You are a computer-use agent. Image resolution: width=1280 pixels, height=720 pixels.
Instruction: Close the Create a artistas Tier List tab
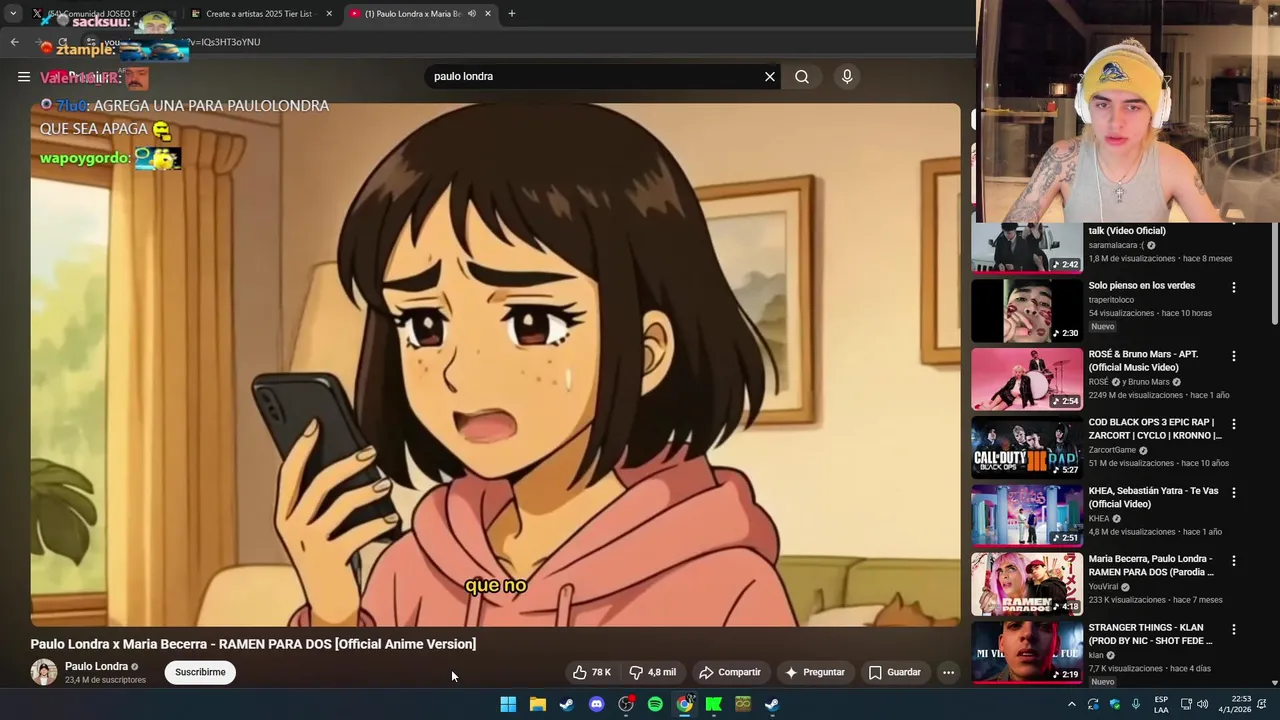pyautogui.click(x=329, y=14)
